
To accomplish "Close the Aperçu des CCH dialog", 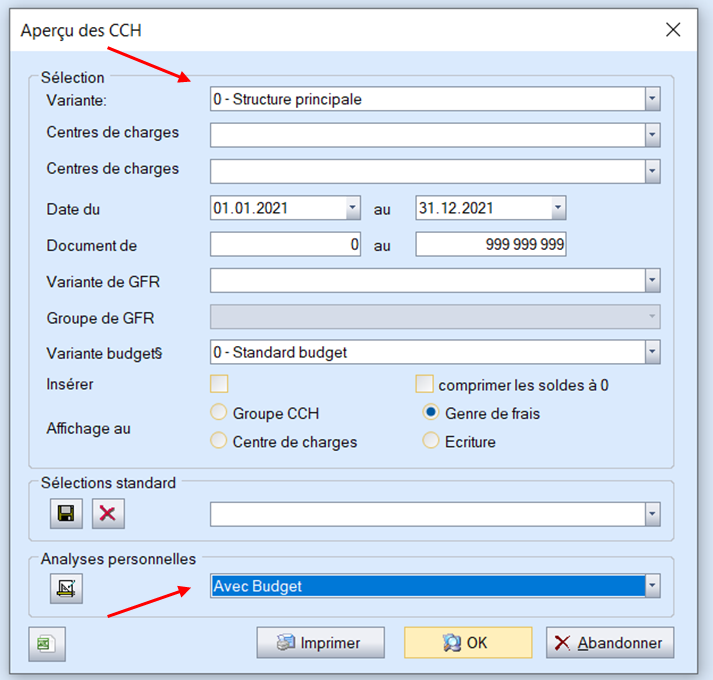I will click(x=673, y=30).
